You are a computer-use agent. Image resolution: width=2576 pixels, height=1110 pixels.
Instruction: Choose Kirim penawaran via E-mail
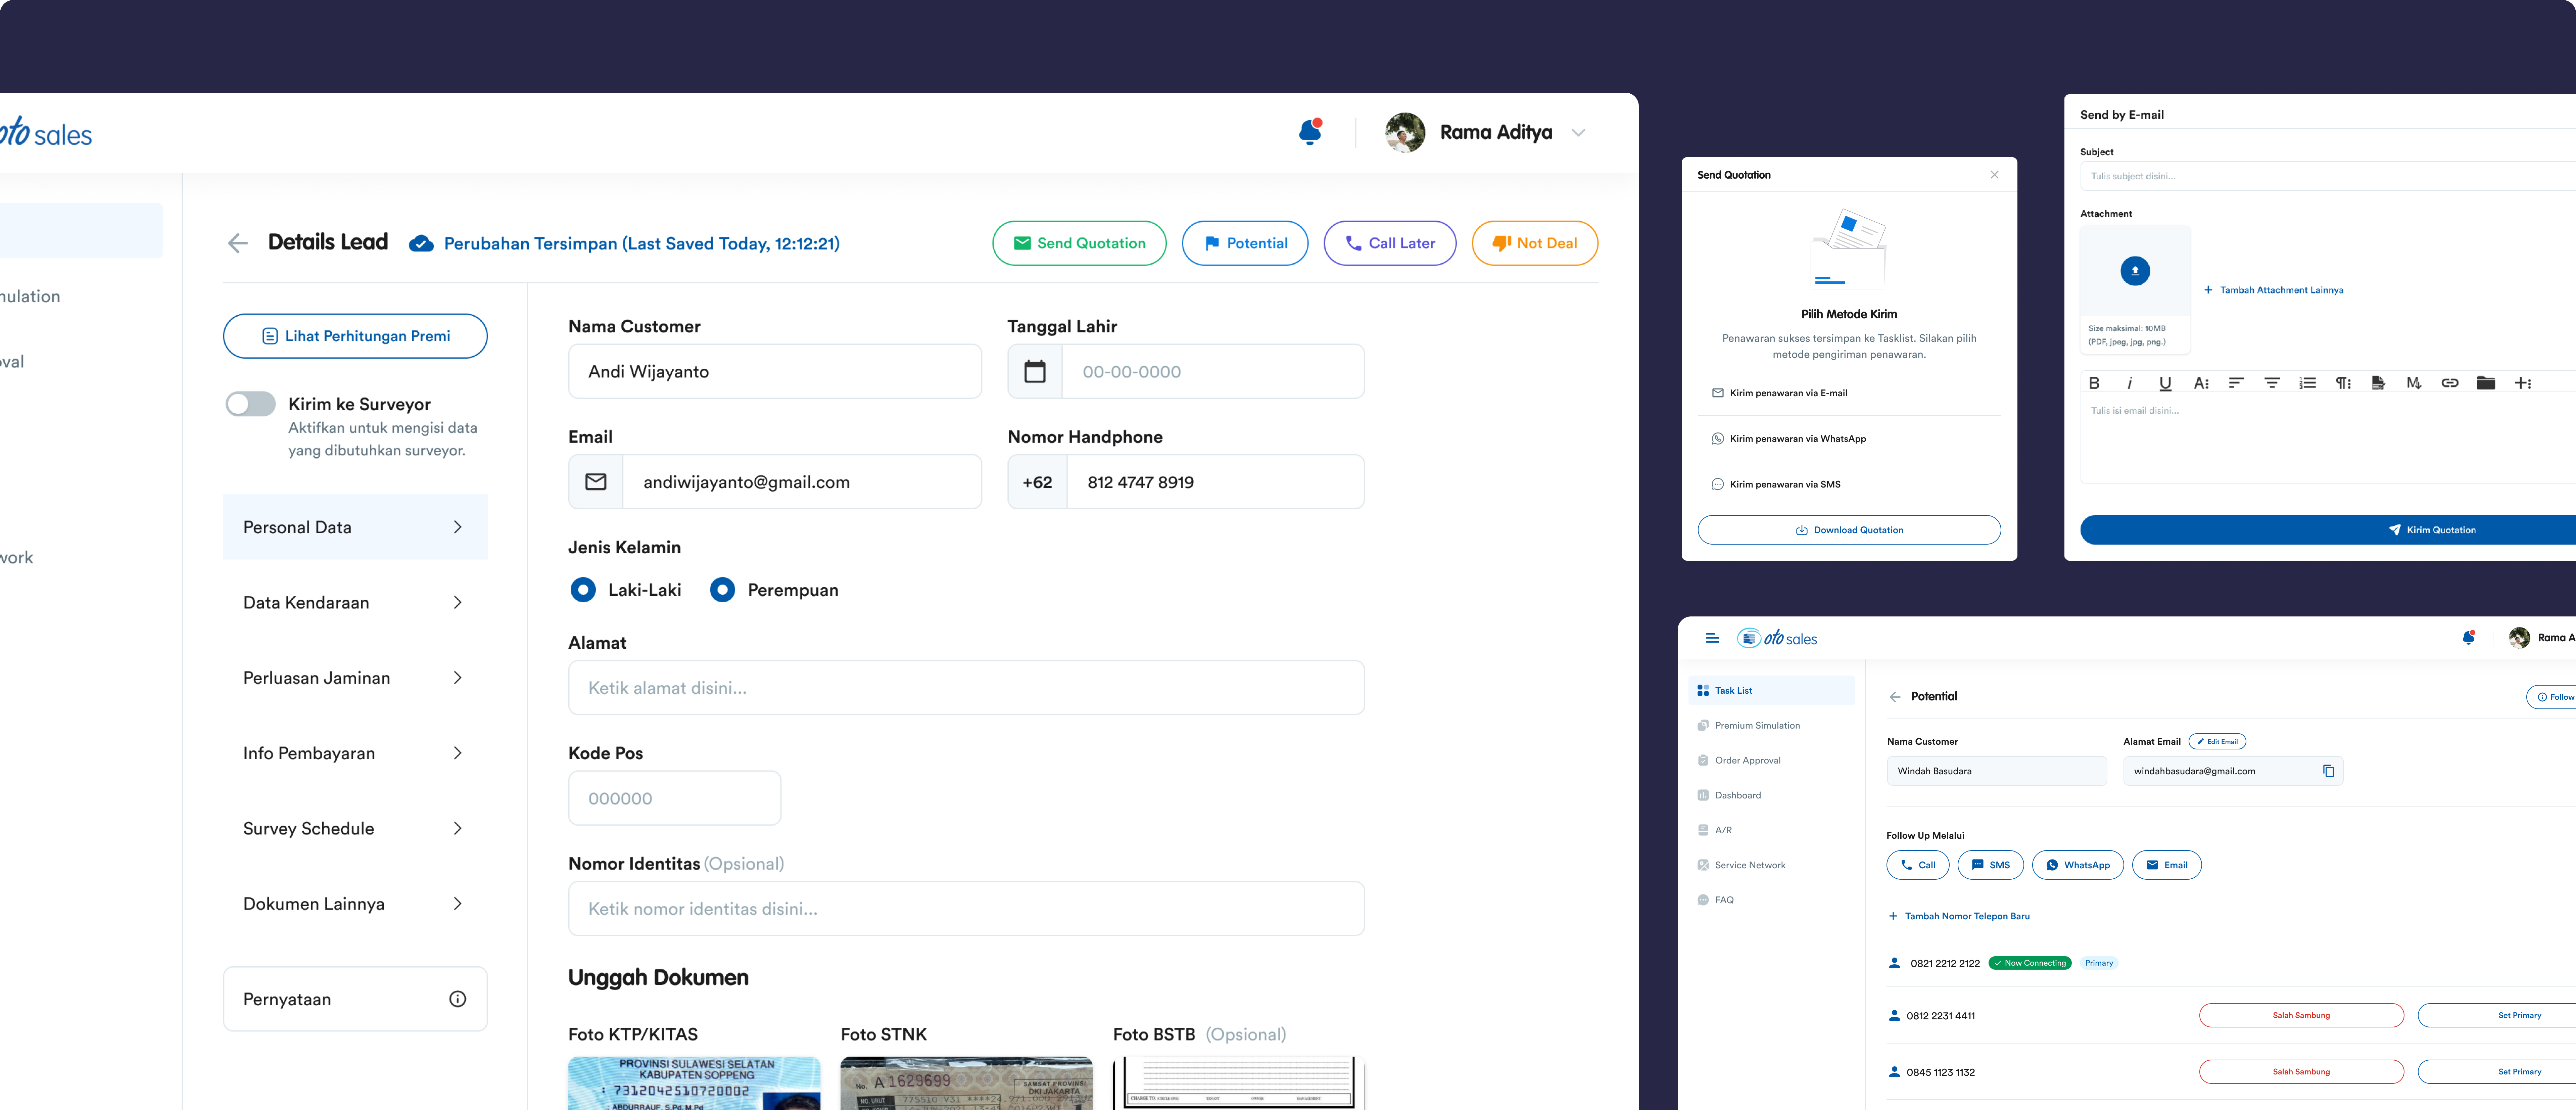(1849, 393)
